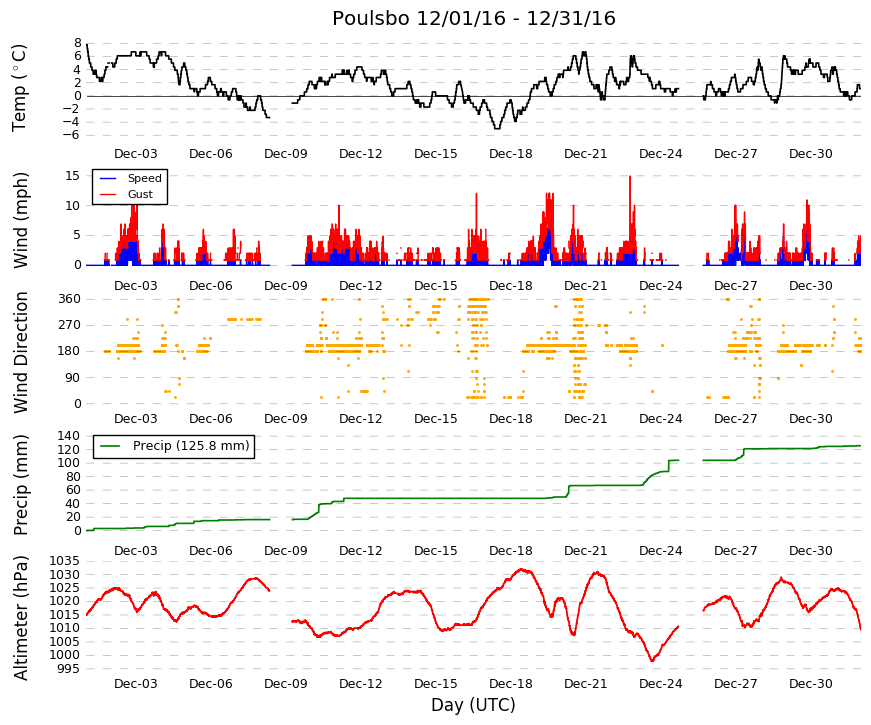871x725 pixels.
Task: Select the Wind (mph) y-axis label
Action: pyautogui.click(x=20, y=221)
